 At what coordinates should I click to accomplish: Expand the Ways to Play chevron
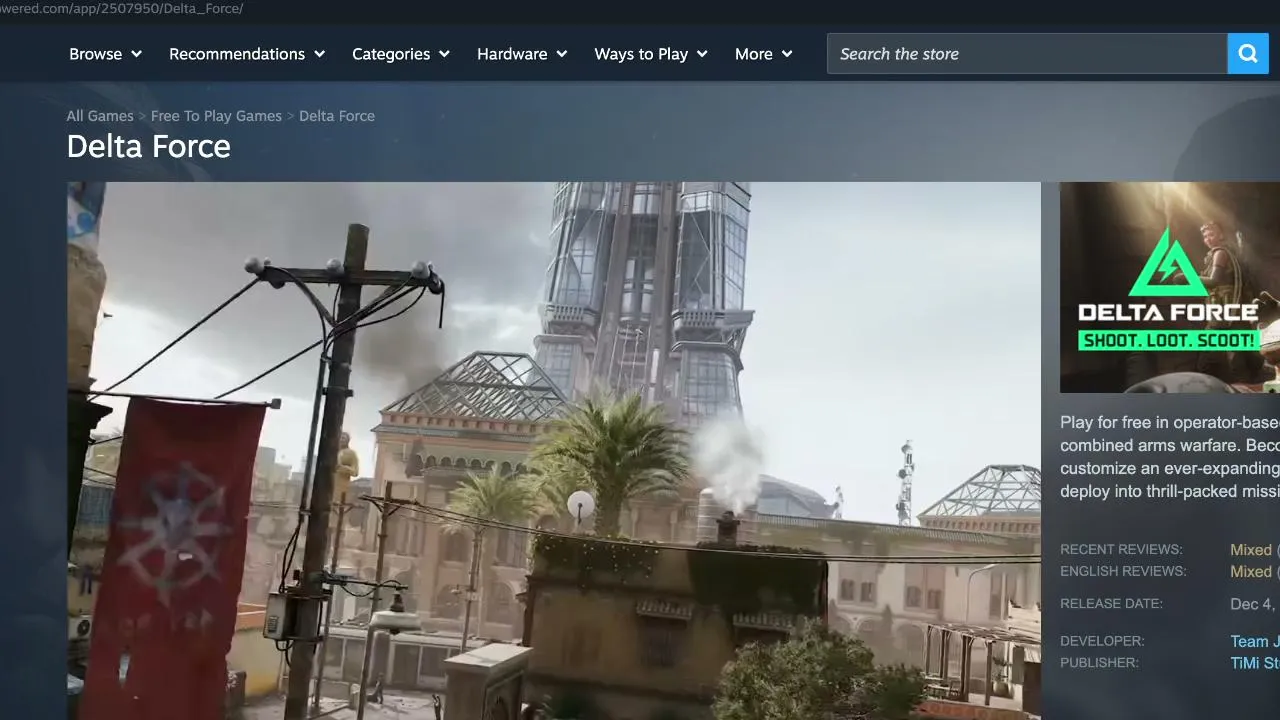(702, 54)
